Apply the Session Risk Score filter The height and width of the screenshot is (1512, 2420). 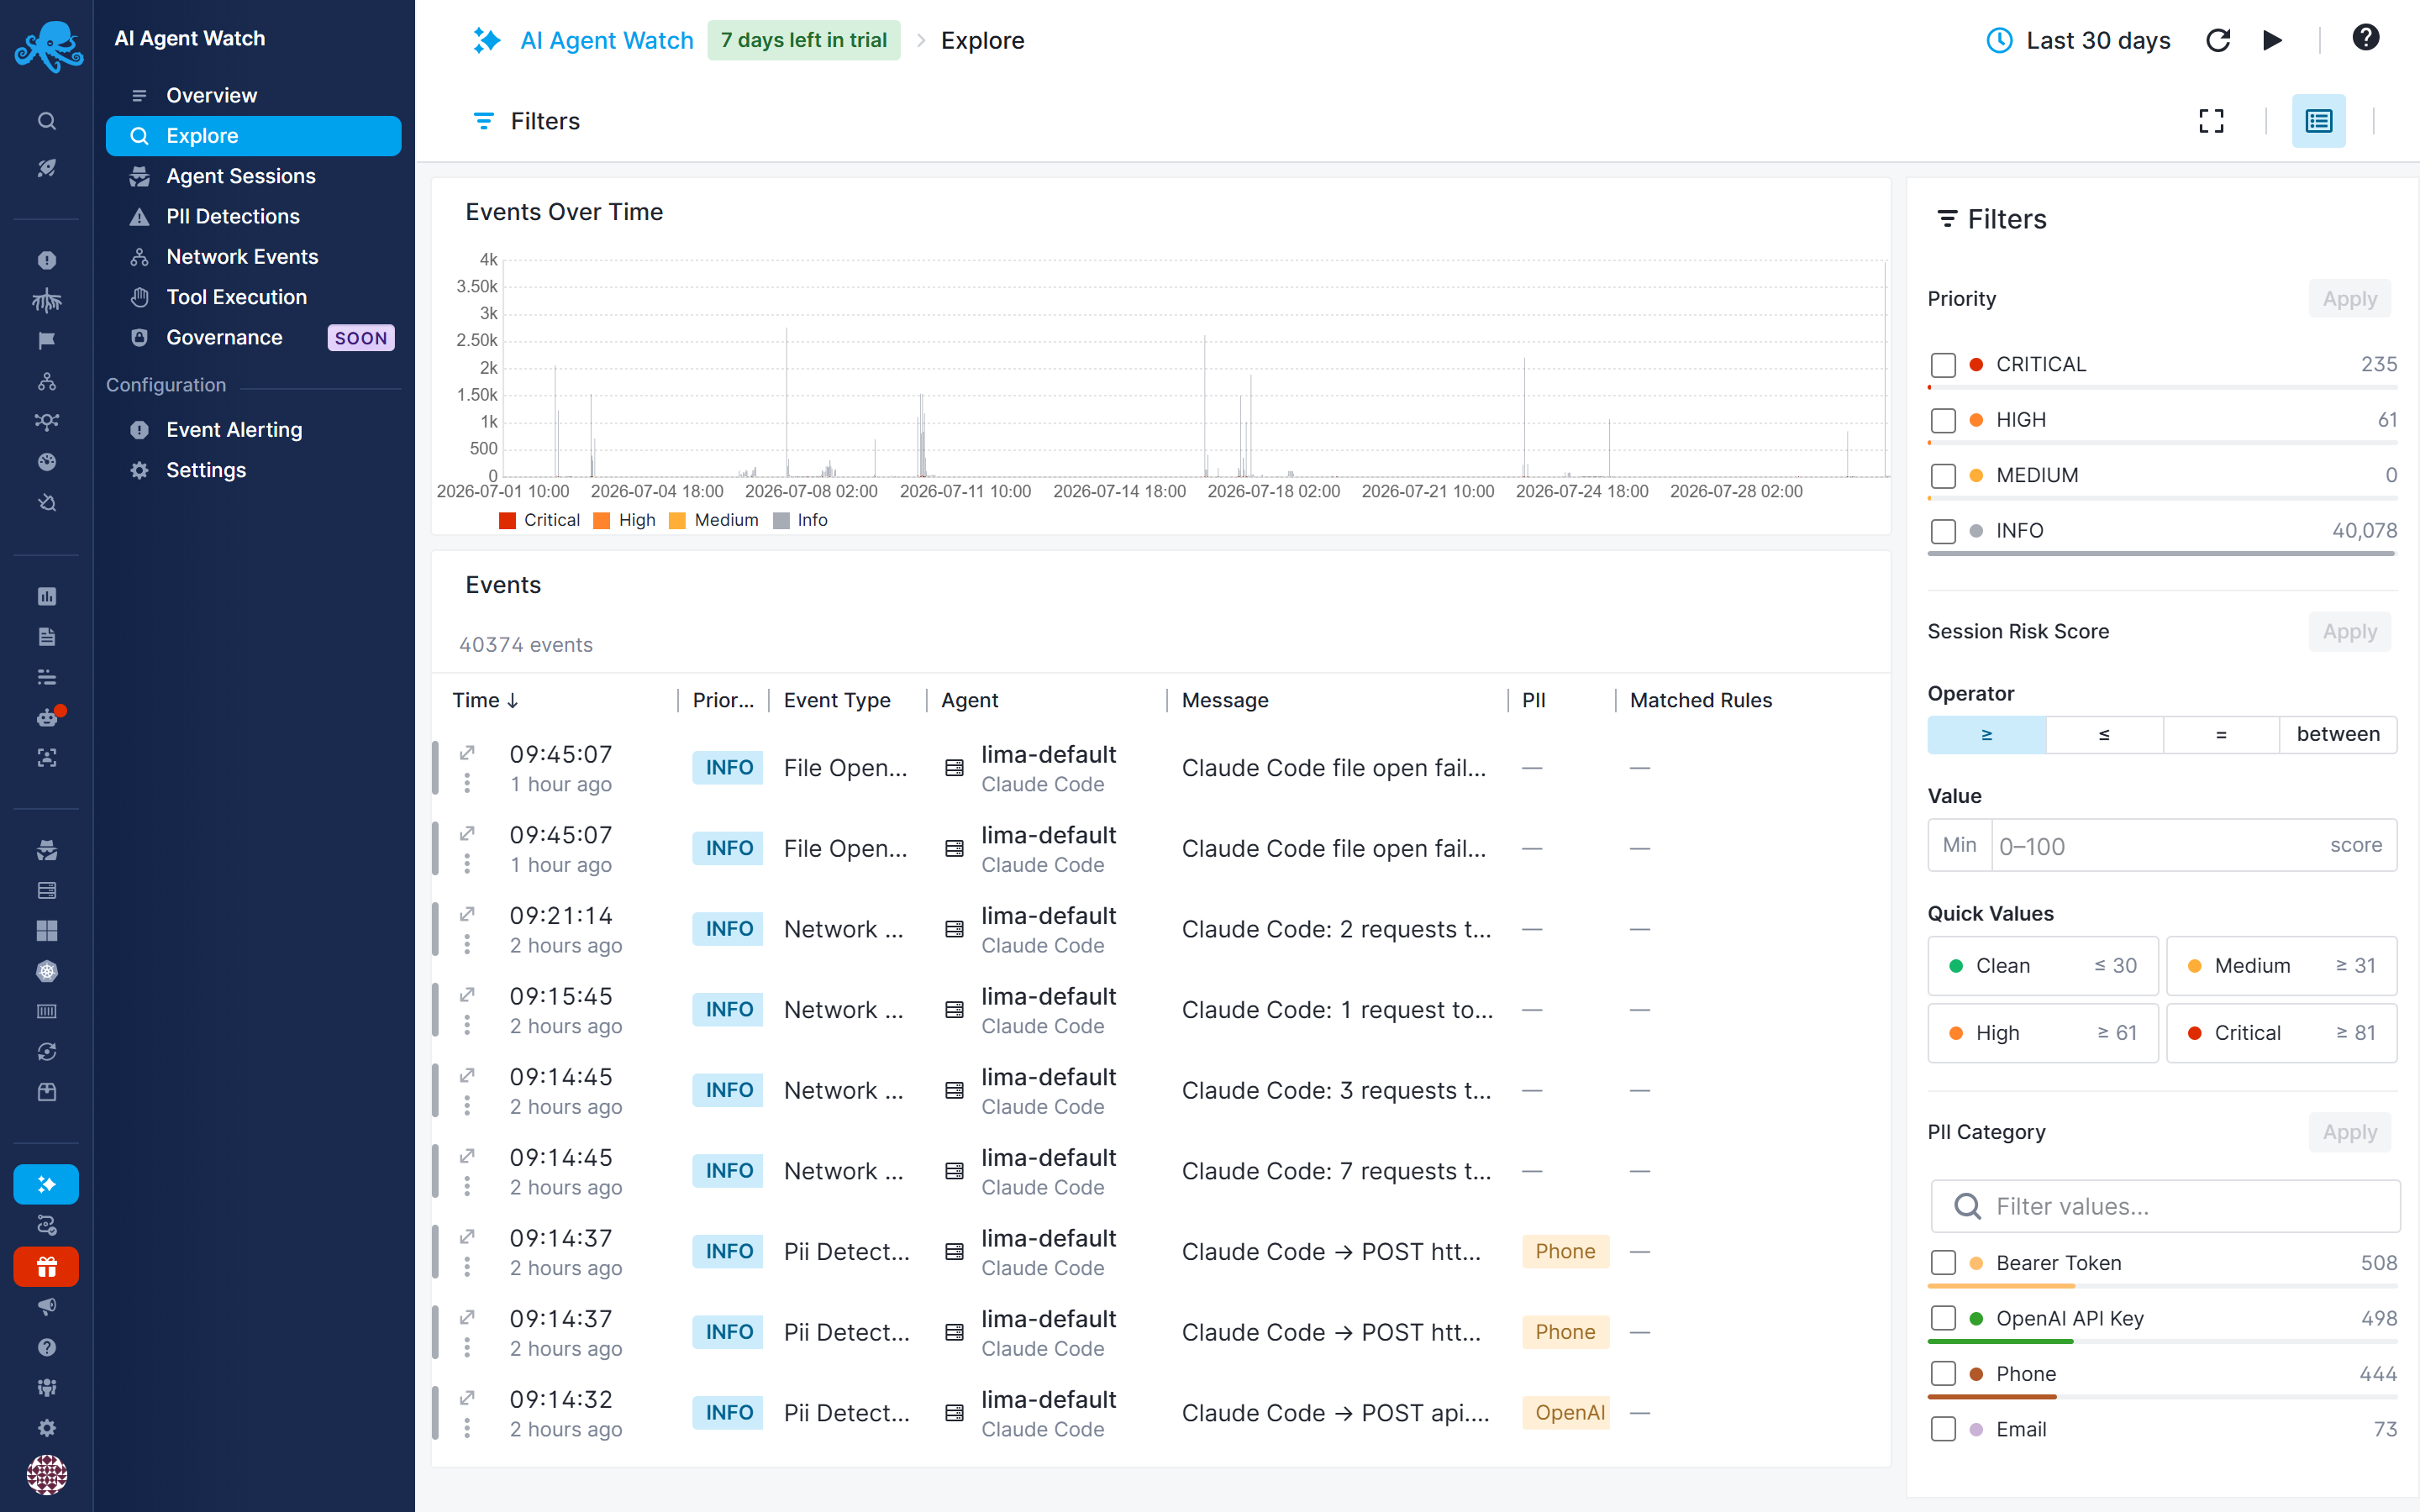coord(2349,632)
